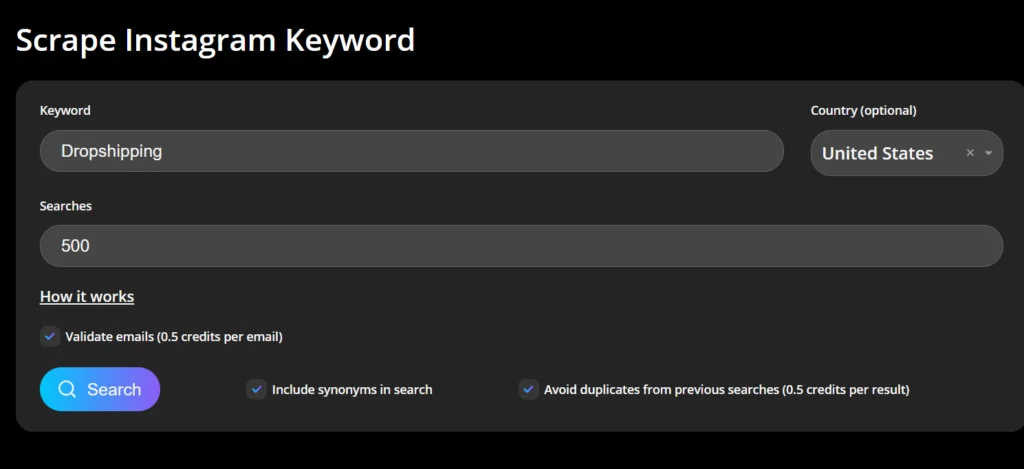Click the Keyword field label
Viewport: 1024px width, 469px height.
(65, 110)
